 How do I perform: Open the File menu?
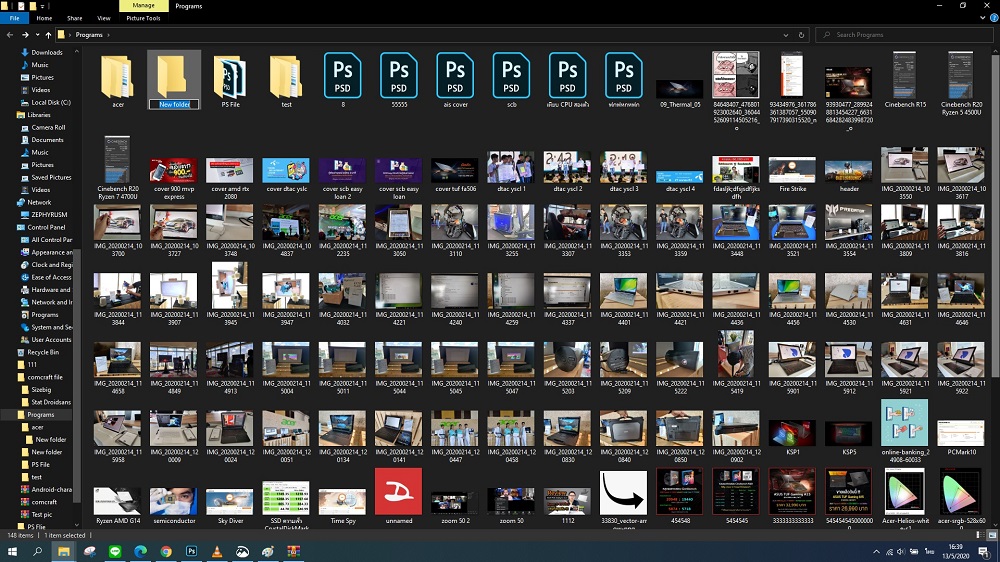coord(14,18)
